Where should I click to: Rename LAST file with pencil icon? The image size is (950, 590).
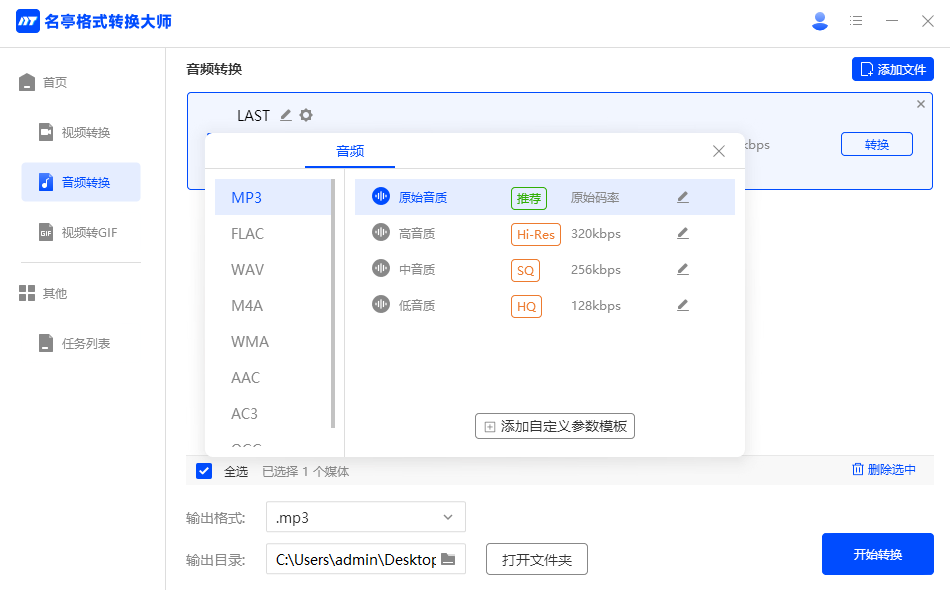tap(286, 115)
